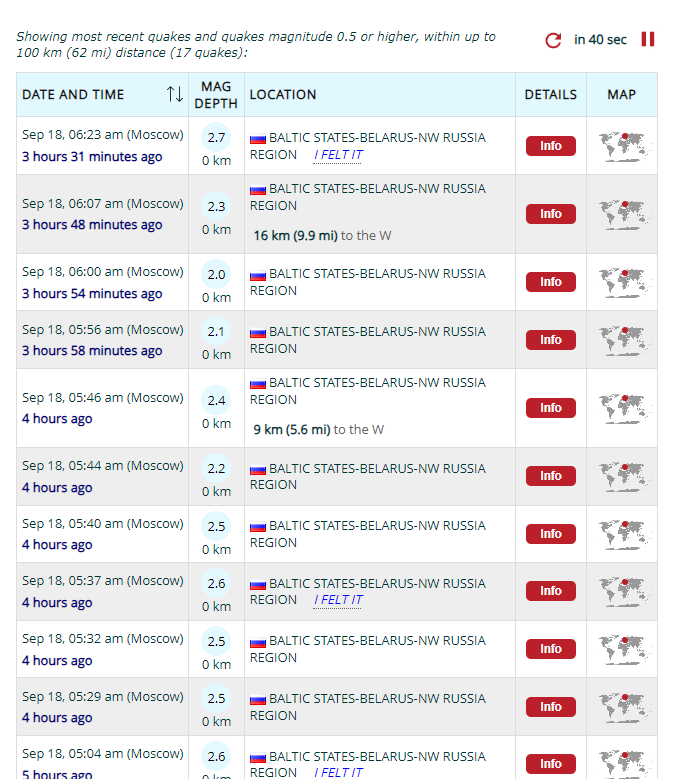Click Russian flag icon in 06:23 row
674x779 pixels.
point(257,138)
